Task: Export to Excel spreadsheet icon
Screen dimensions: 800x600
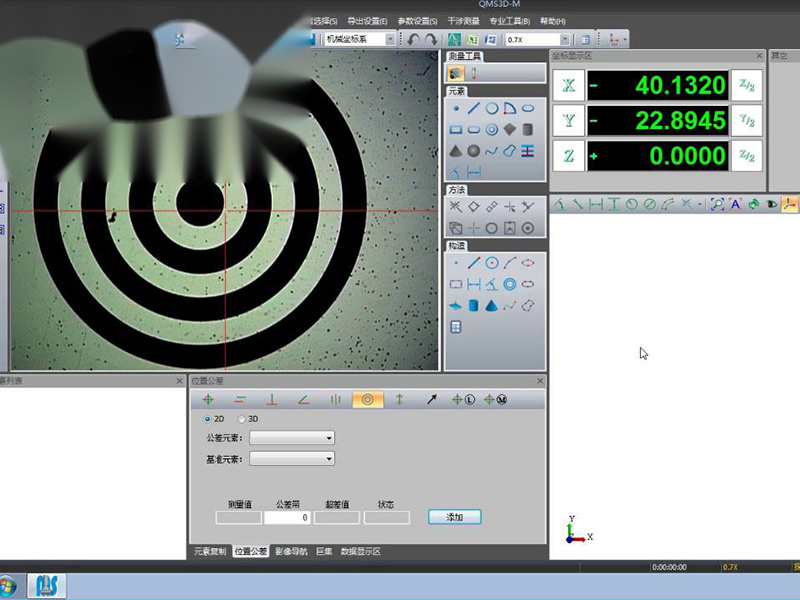Action: click(473, 39)
